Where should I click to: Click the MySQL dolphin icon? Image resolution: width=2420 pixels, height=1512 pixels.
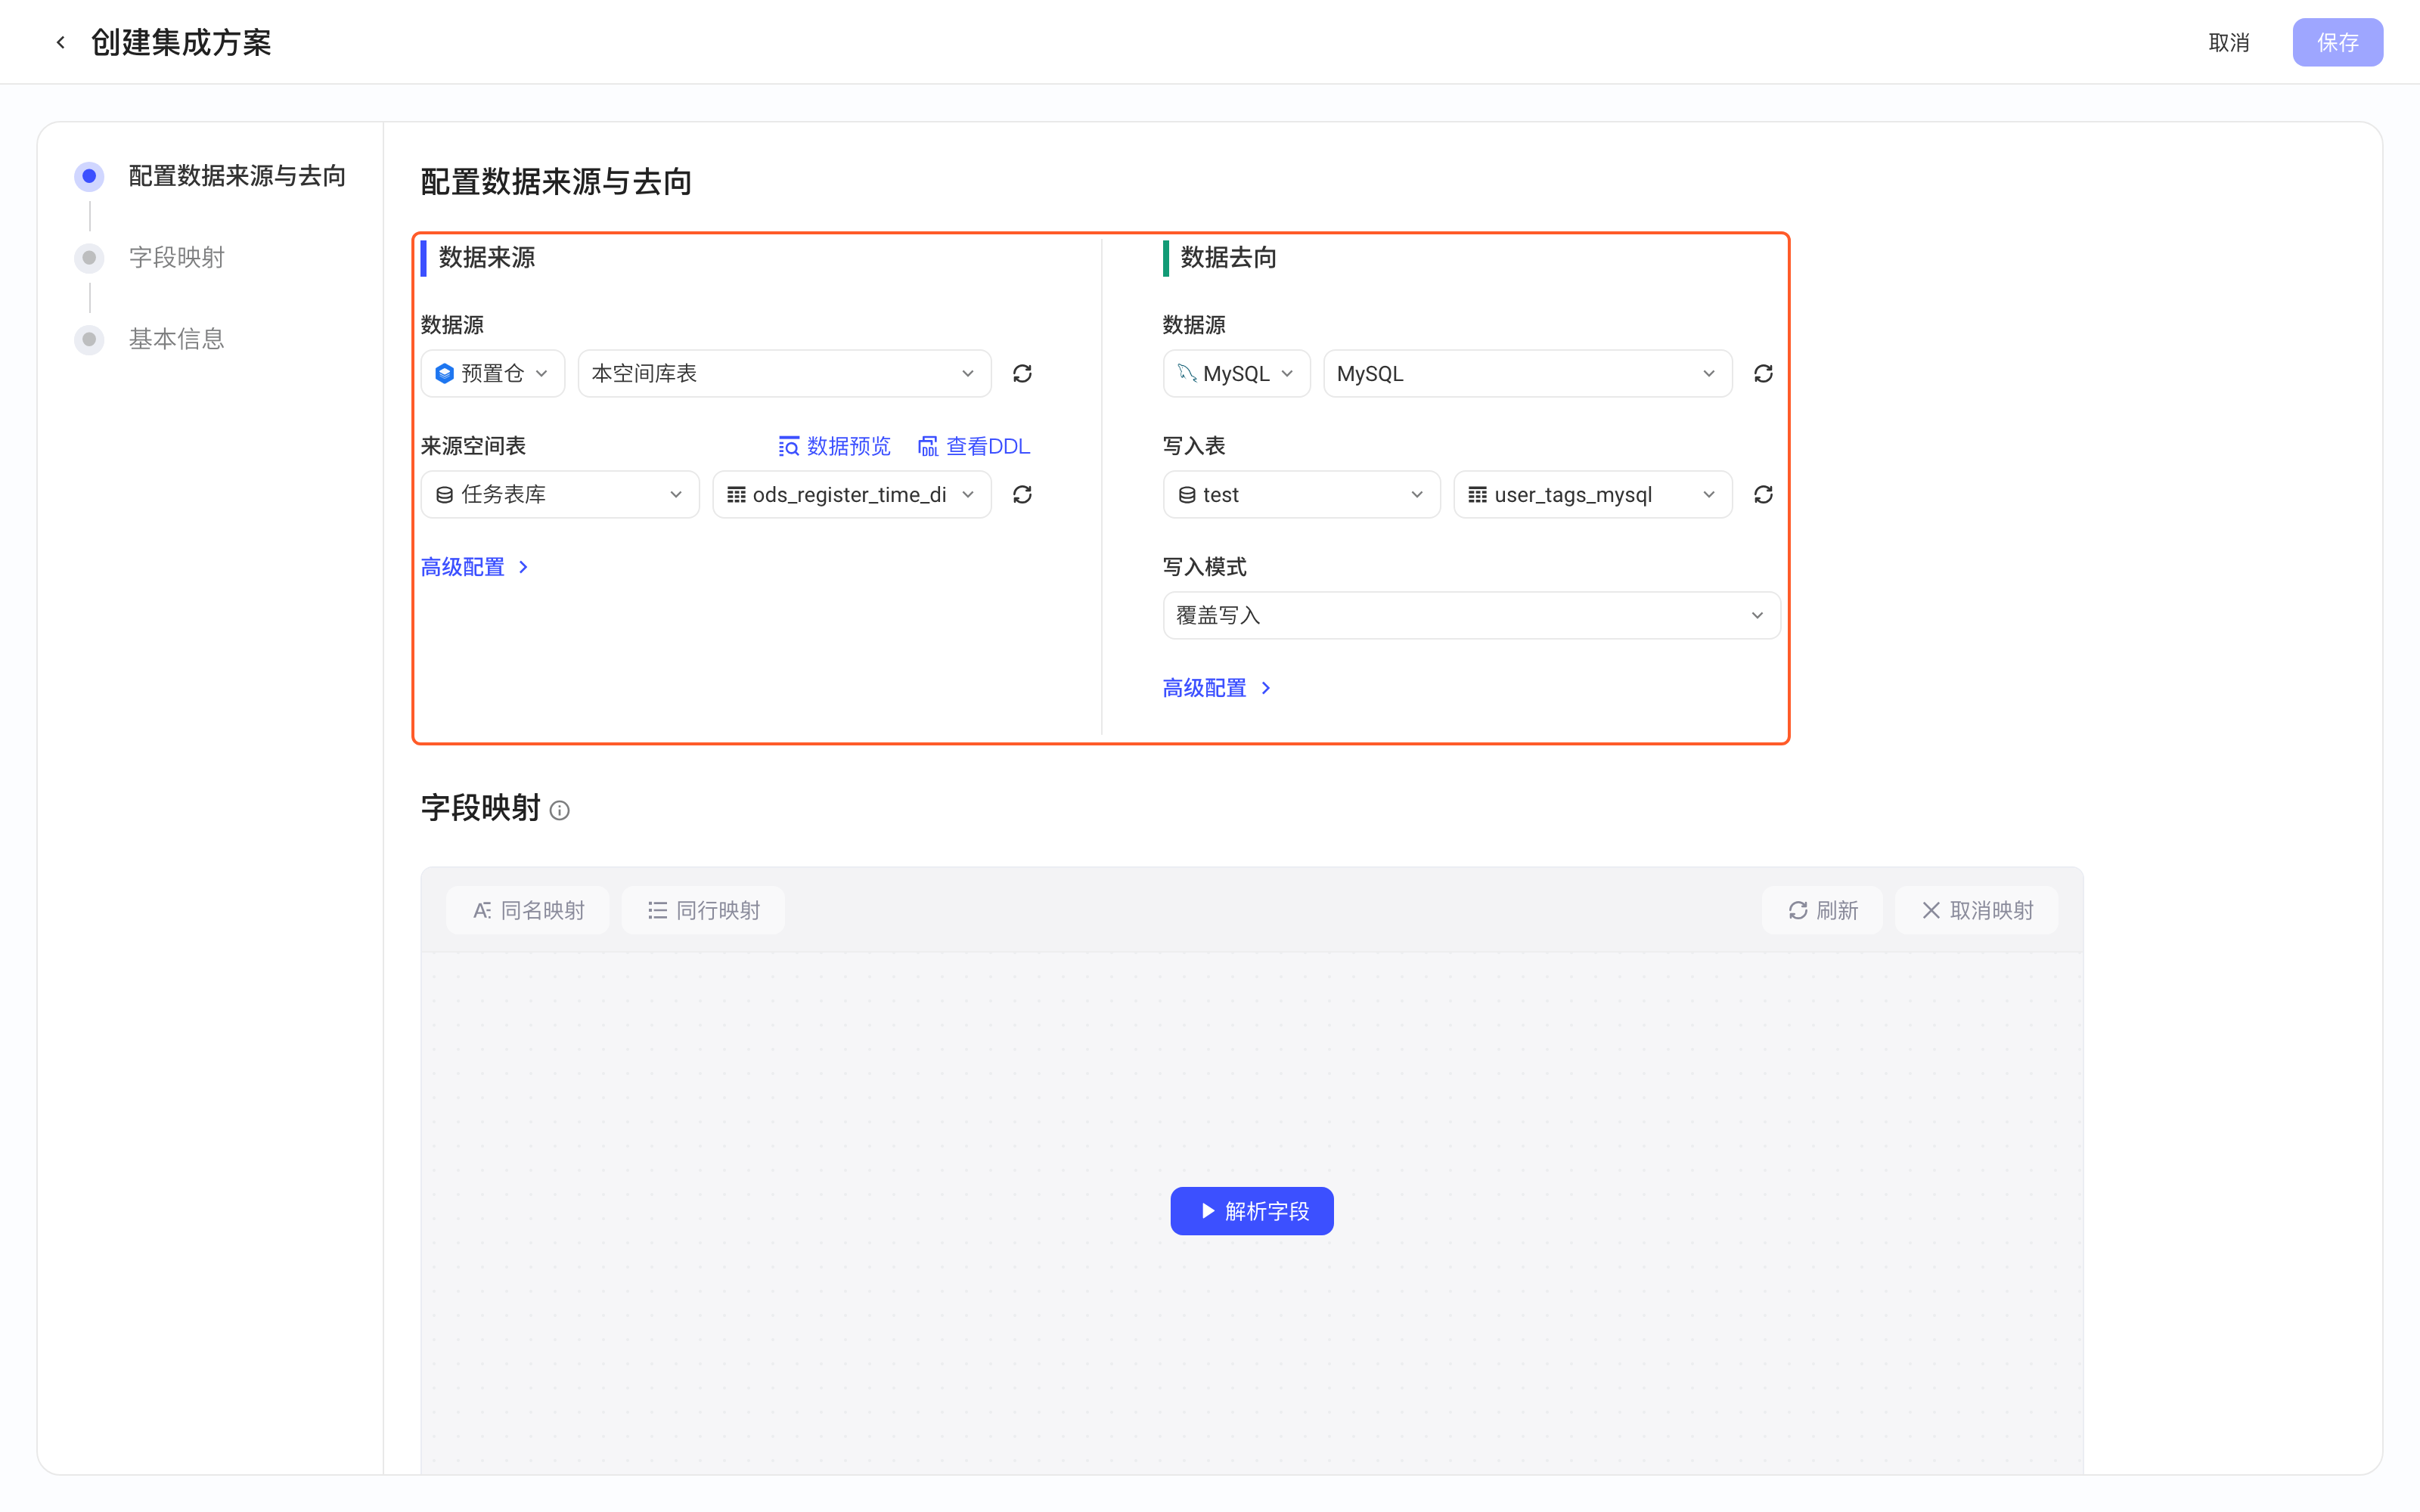coord(1187,374)
